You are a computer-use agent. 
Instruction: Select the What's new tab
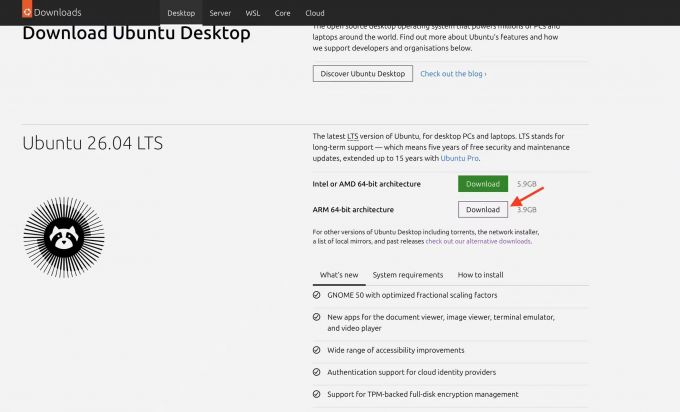339,275
